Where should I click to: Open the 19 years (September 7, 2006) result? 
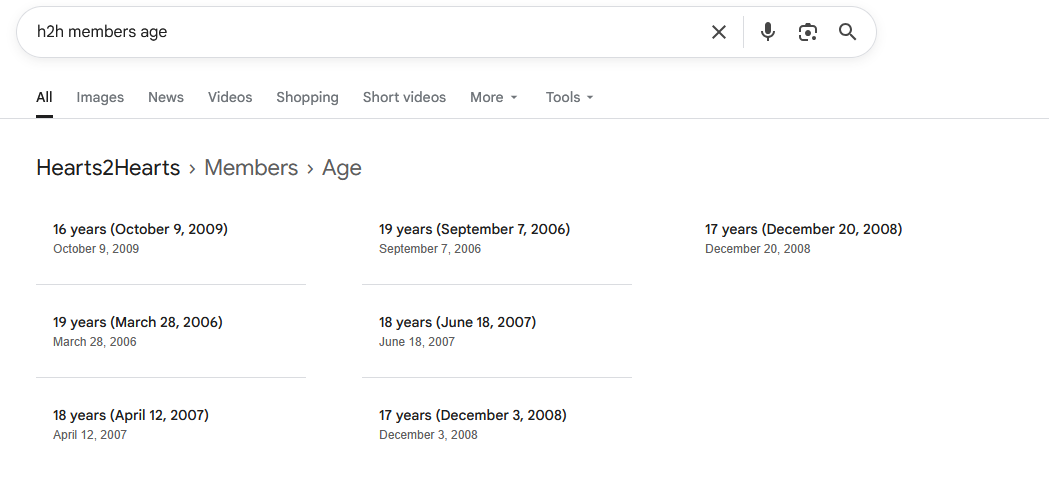pyautogui.click(x=474, y=229)
